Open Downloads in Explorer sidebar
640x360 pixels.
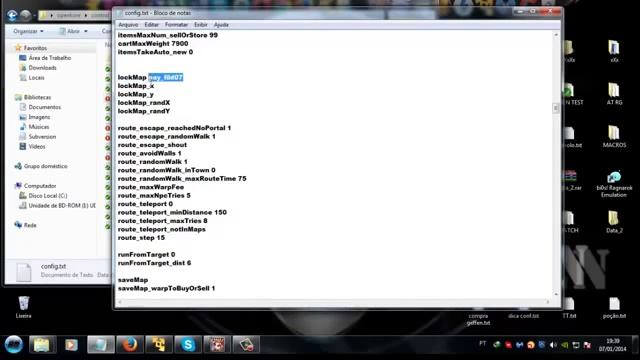pyautogui.click(x=42, y=68)
